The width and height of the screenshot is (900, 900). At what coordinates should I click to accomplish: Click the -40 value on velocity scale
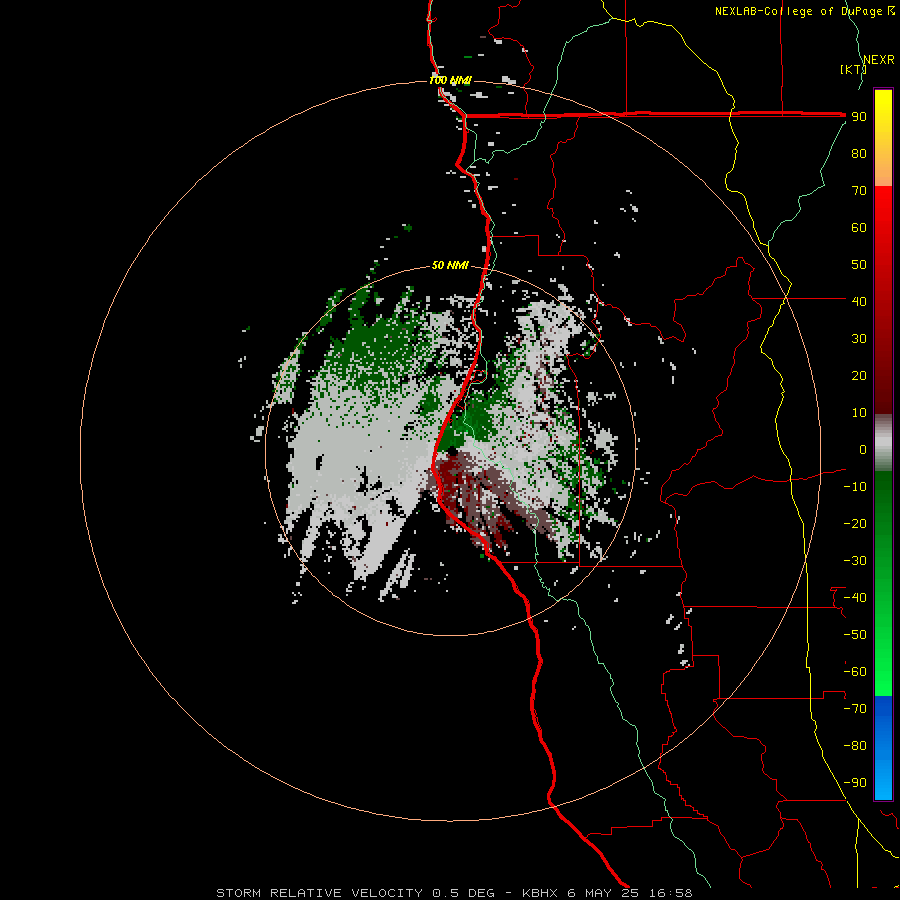pos(855,598)
